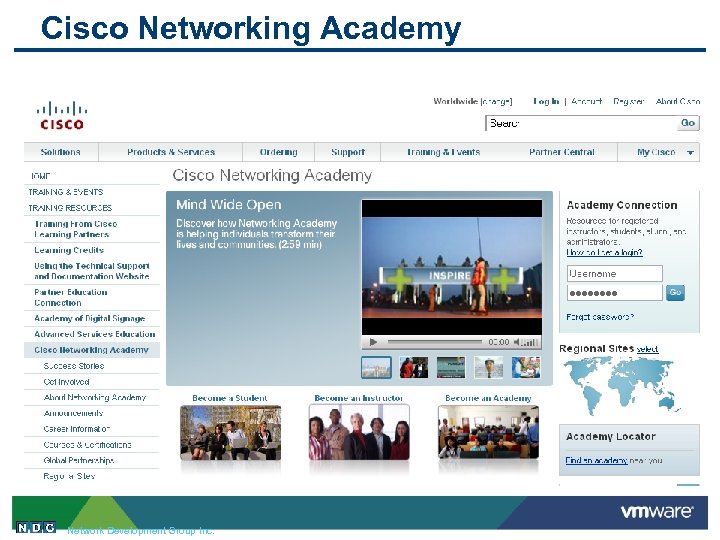
Task: Open How do I get a login link
Action: [x=604, y=253]
